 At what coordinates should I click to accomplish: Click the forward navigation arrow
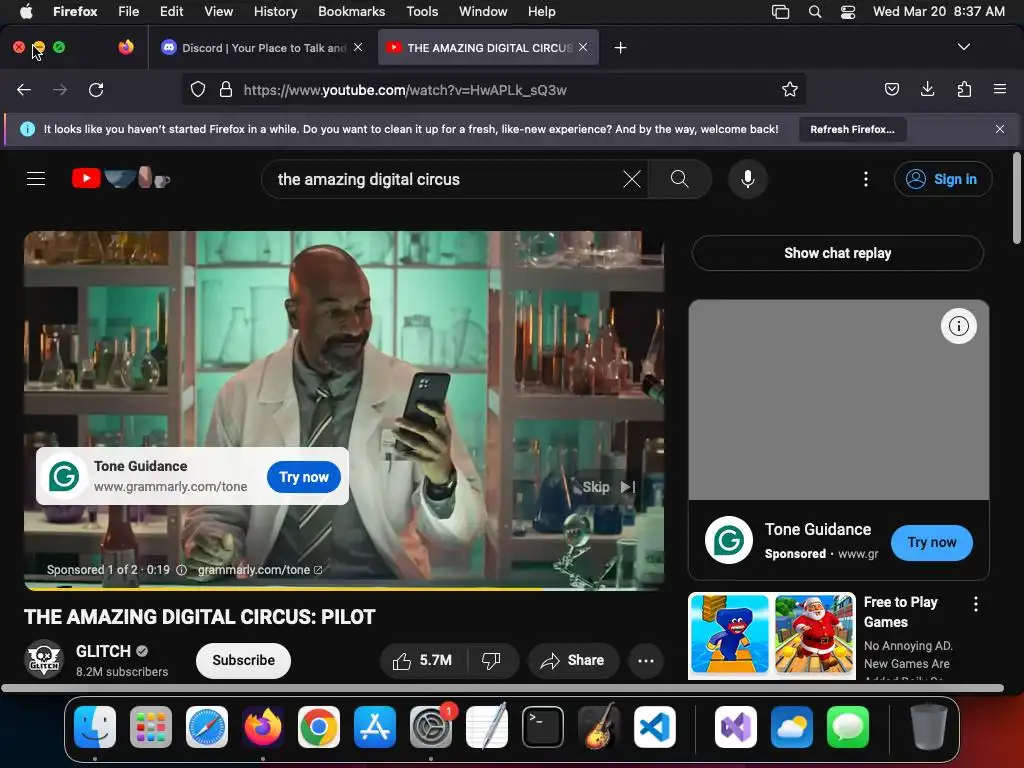coord(60,90)
